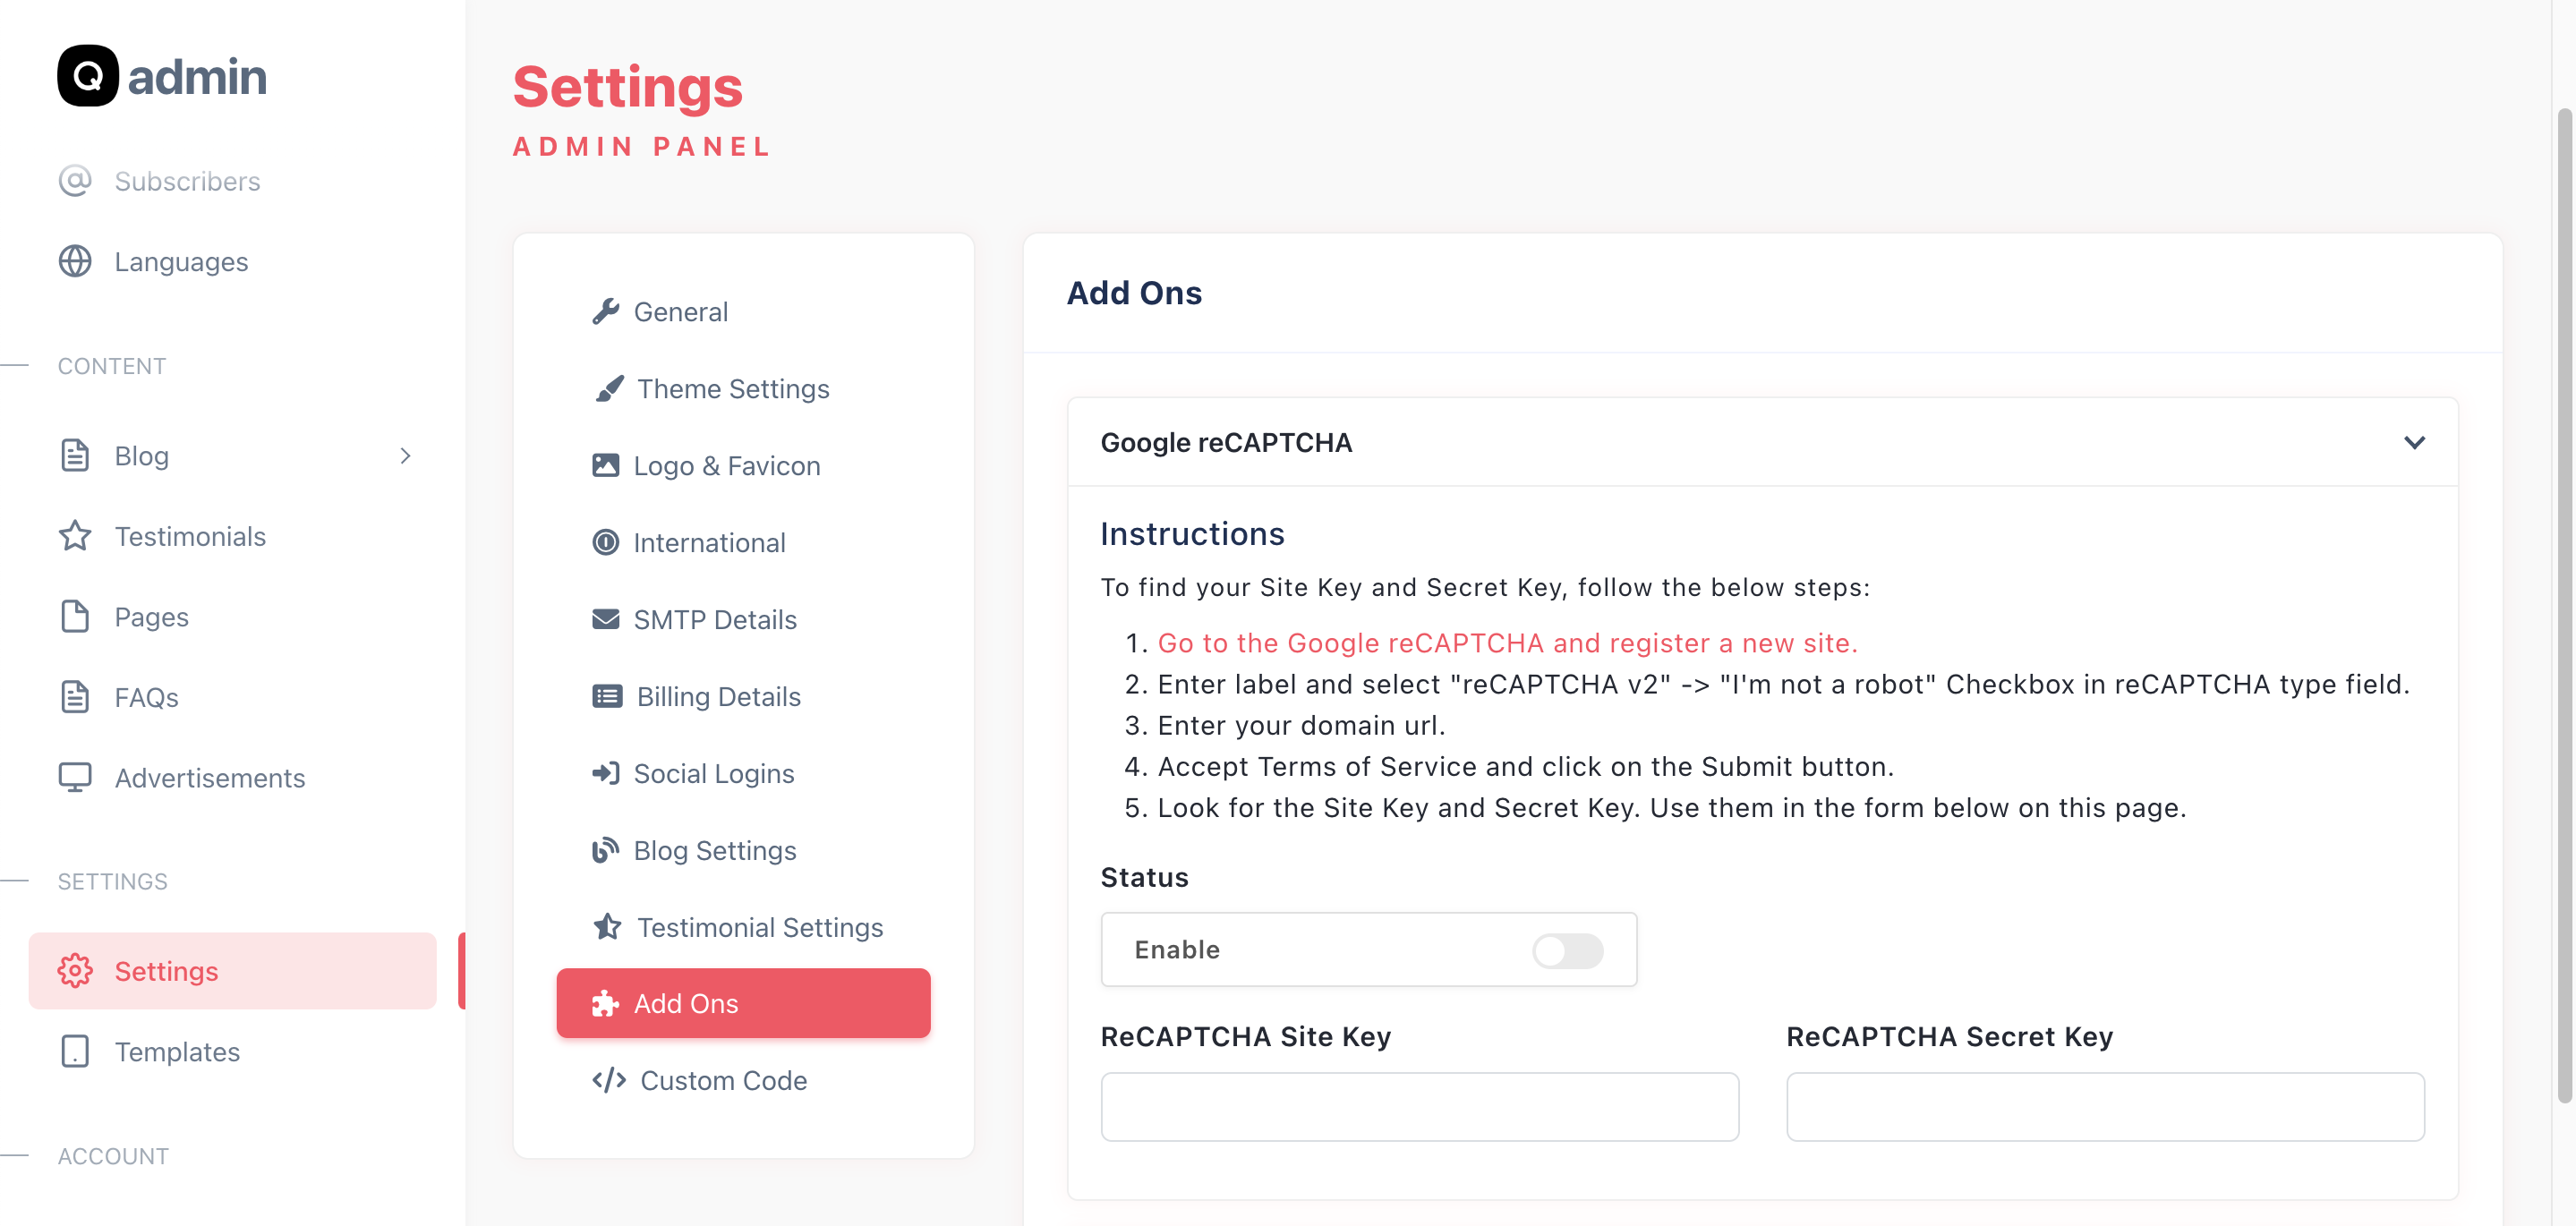
Task: Open Google reCAPTCHA register new site link
Action: pyautogui.click(x=1506, y=643)
